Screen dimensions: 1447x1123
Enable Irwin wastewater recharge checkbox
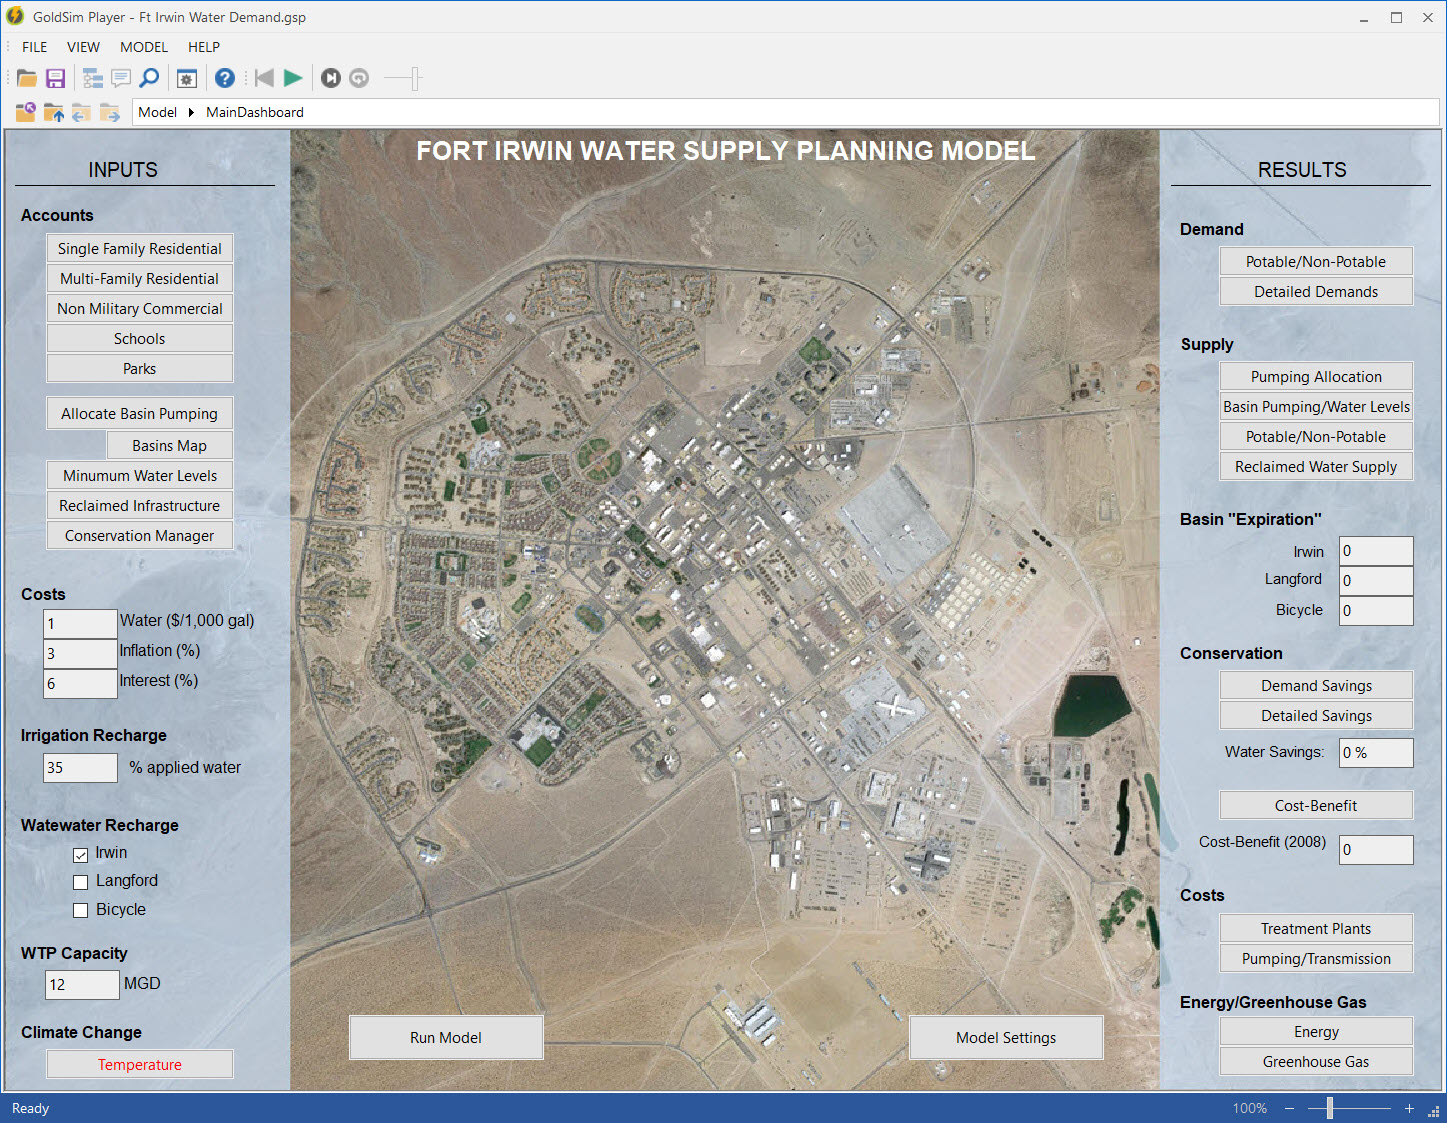[x=81, y=855]
